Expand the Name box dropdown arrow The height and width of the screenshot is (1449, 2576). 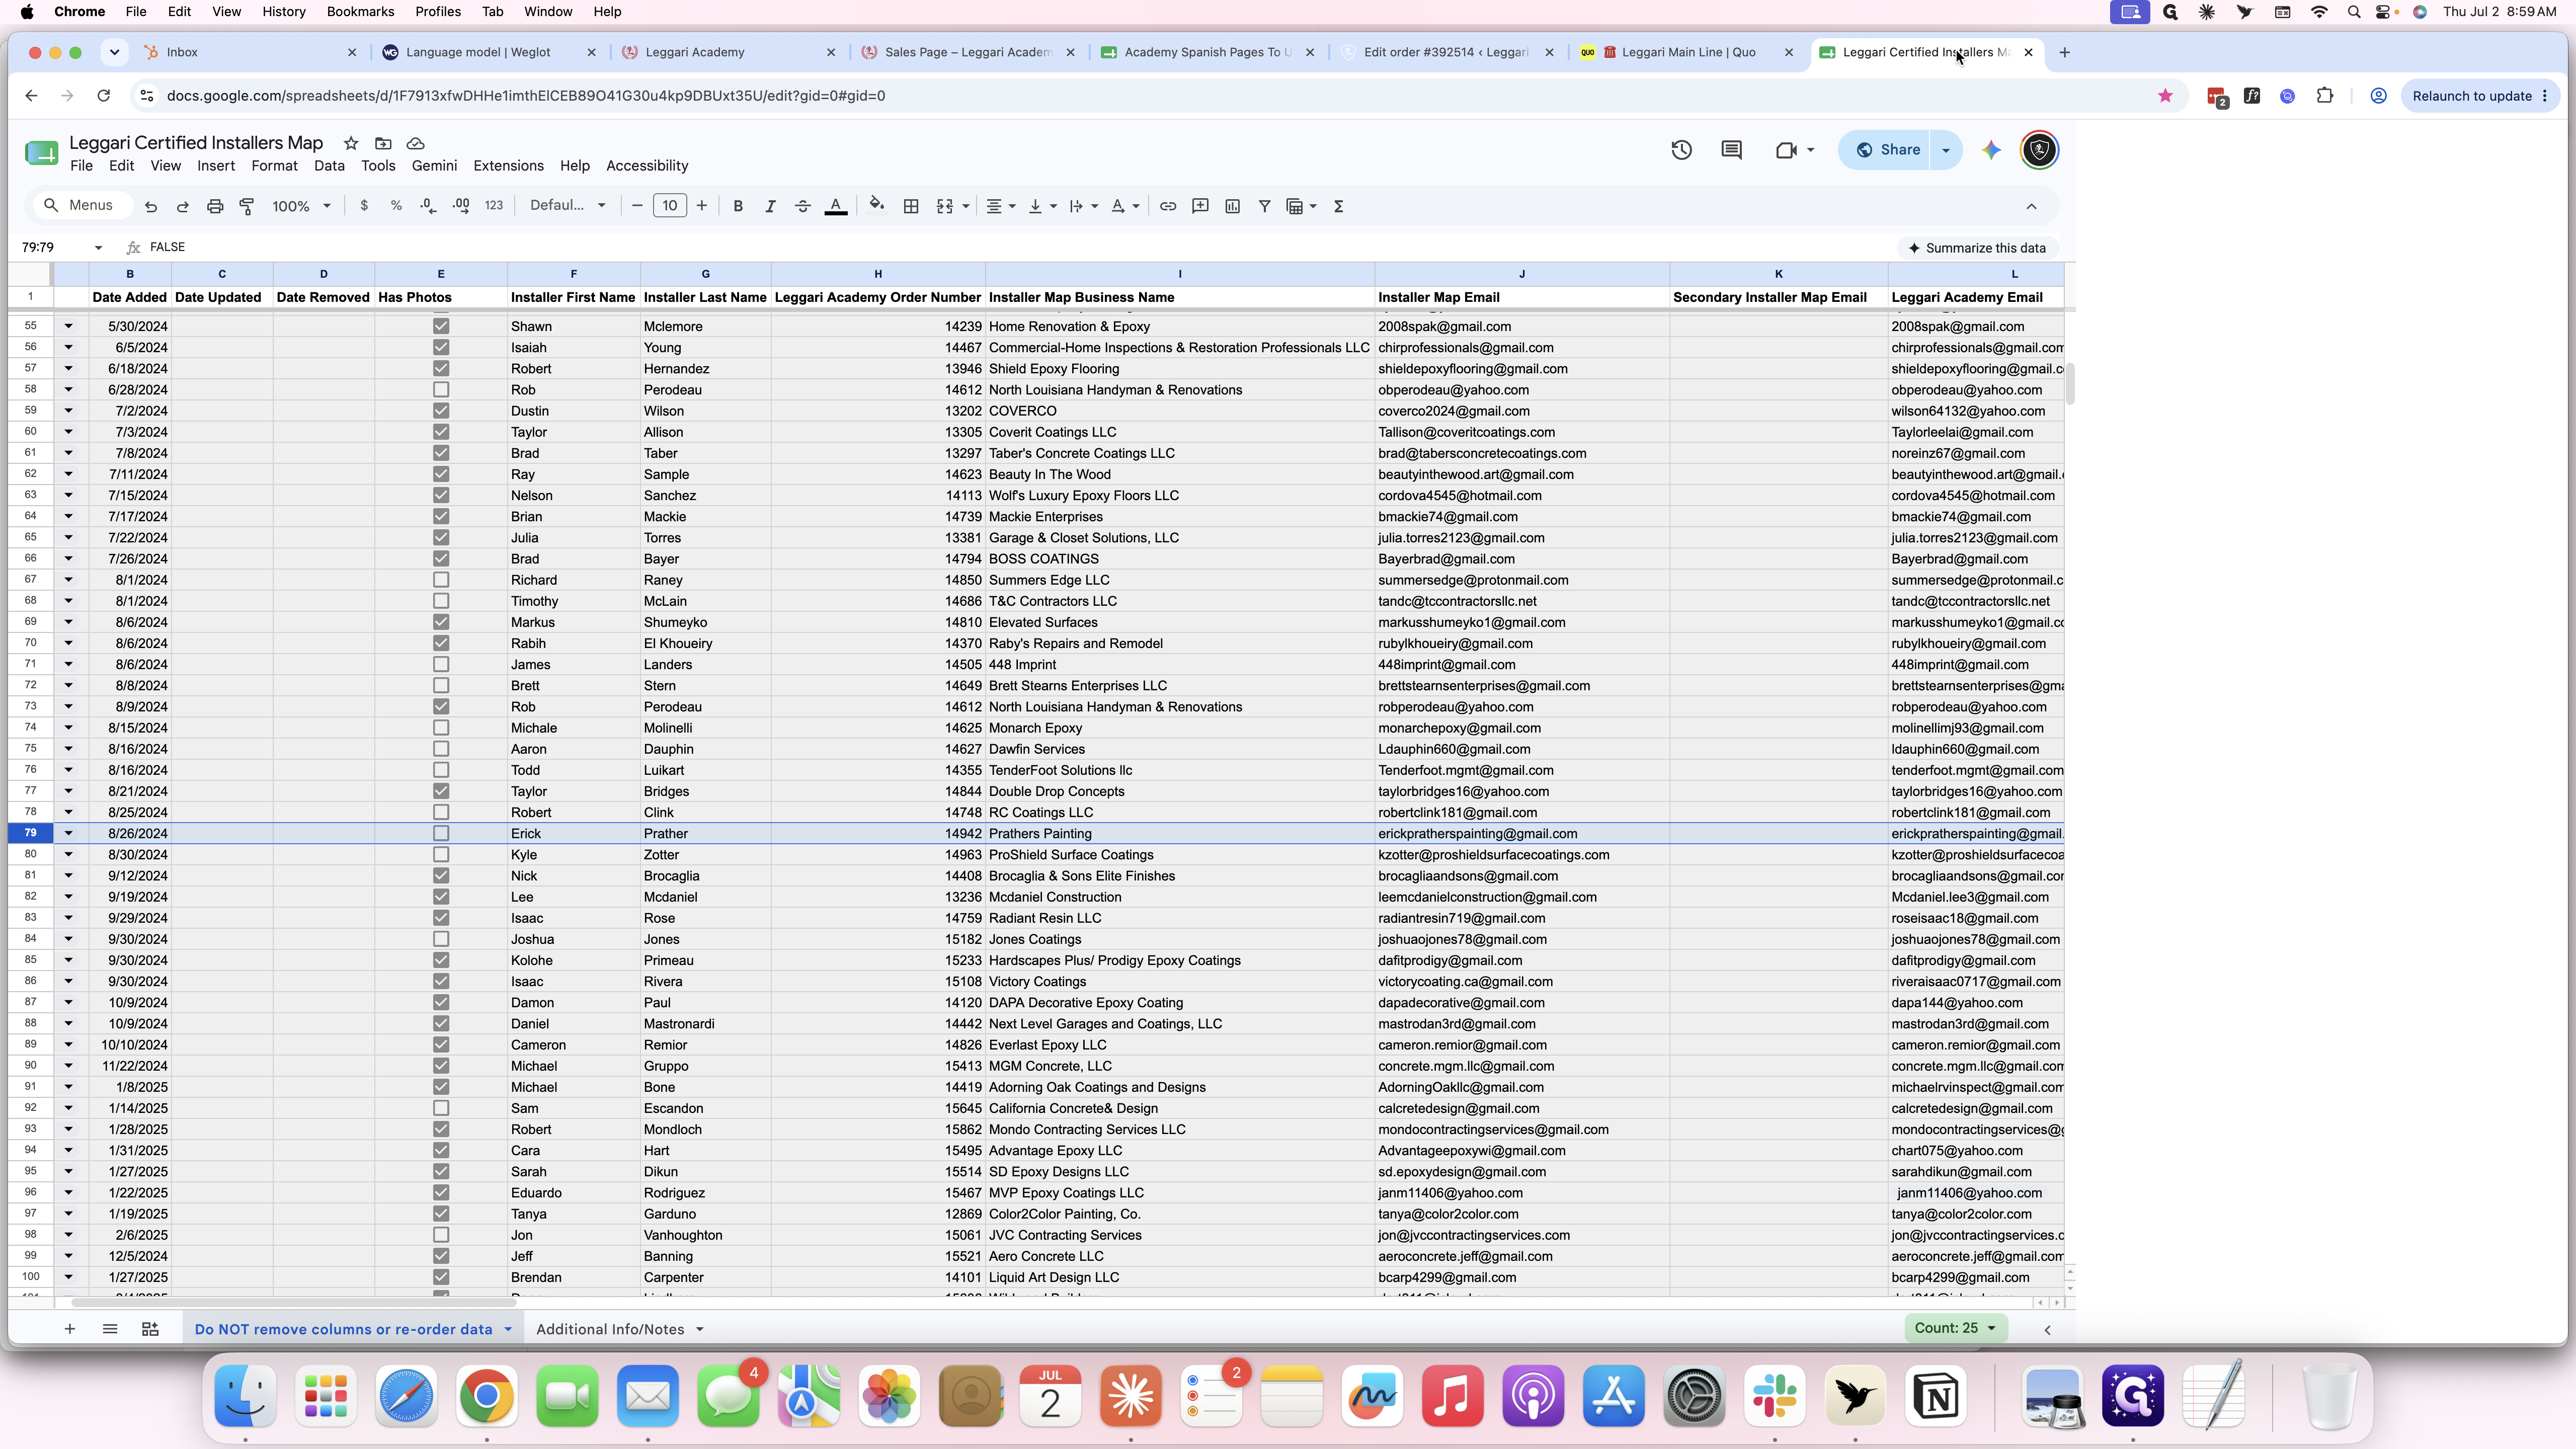tap(98, 248)
